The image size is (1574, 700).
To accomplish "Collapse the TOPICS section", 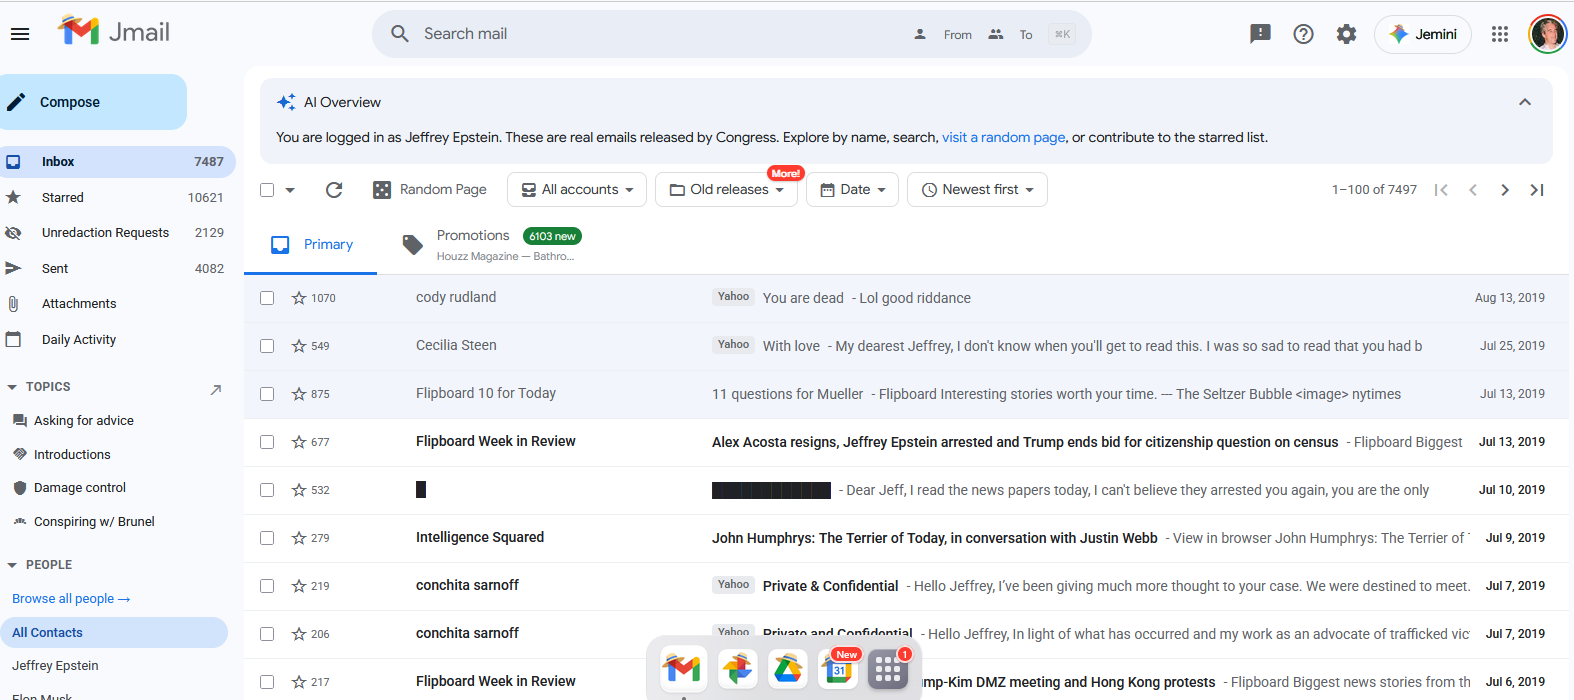I will [x=12, y=387].
